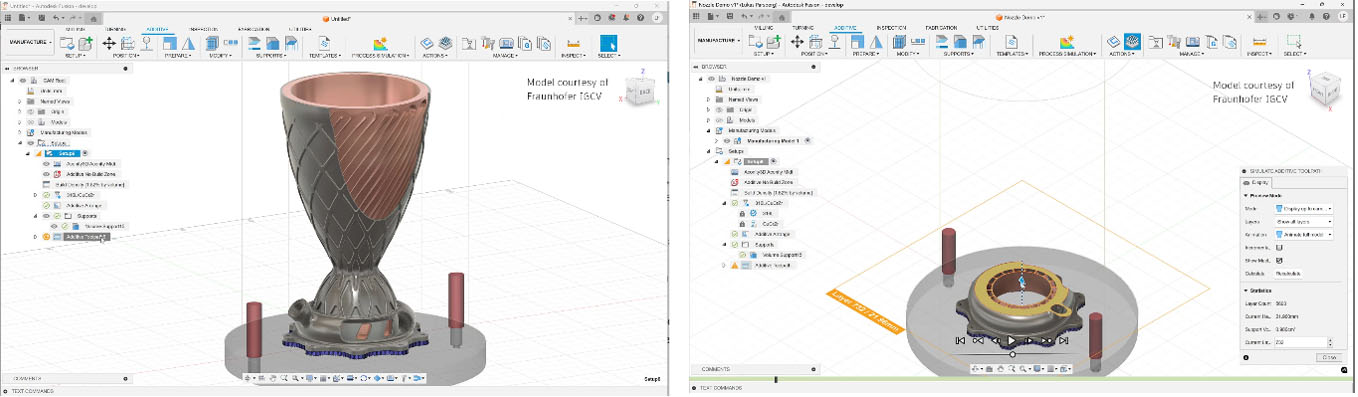Switch to the Fabrication tab in right window
The image size is (1358, 397).
[x=940, y=27]
